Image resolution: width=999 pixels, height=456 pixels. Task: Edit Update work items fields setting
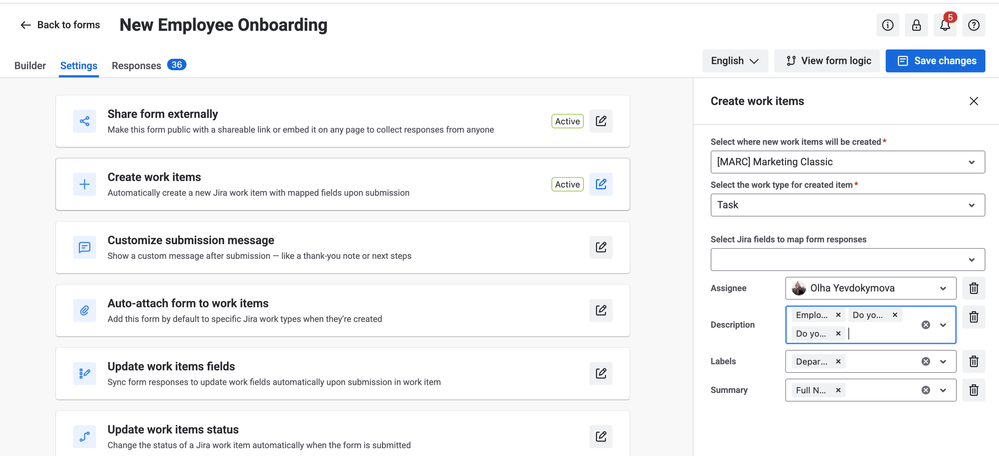[x=601, y=373]
